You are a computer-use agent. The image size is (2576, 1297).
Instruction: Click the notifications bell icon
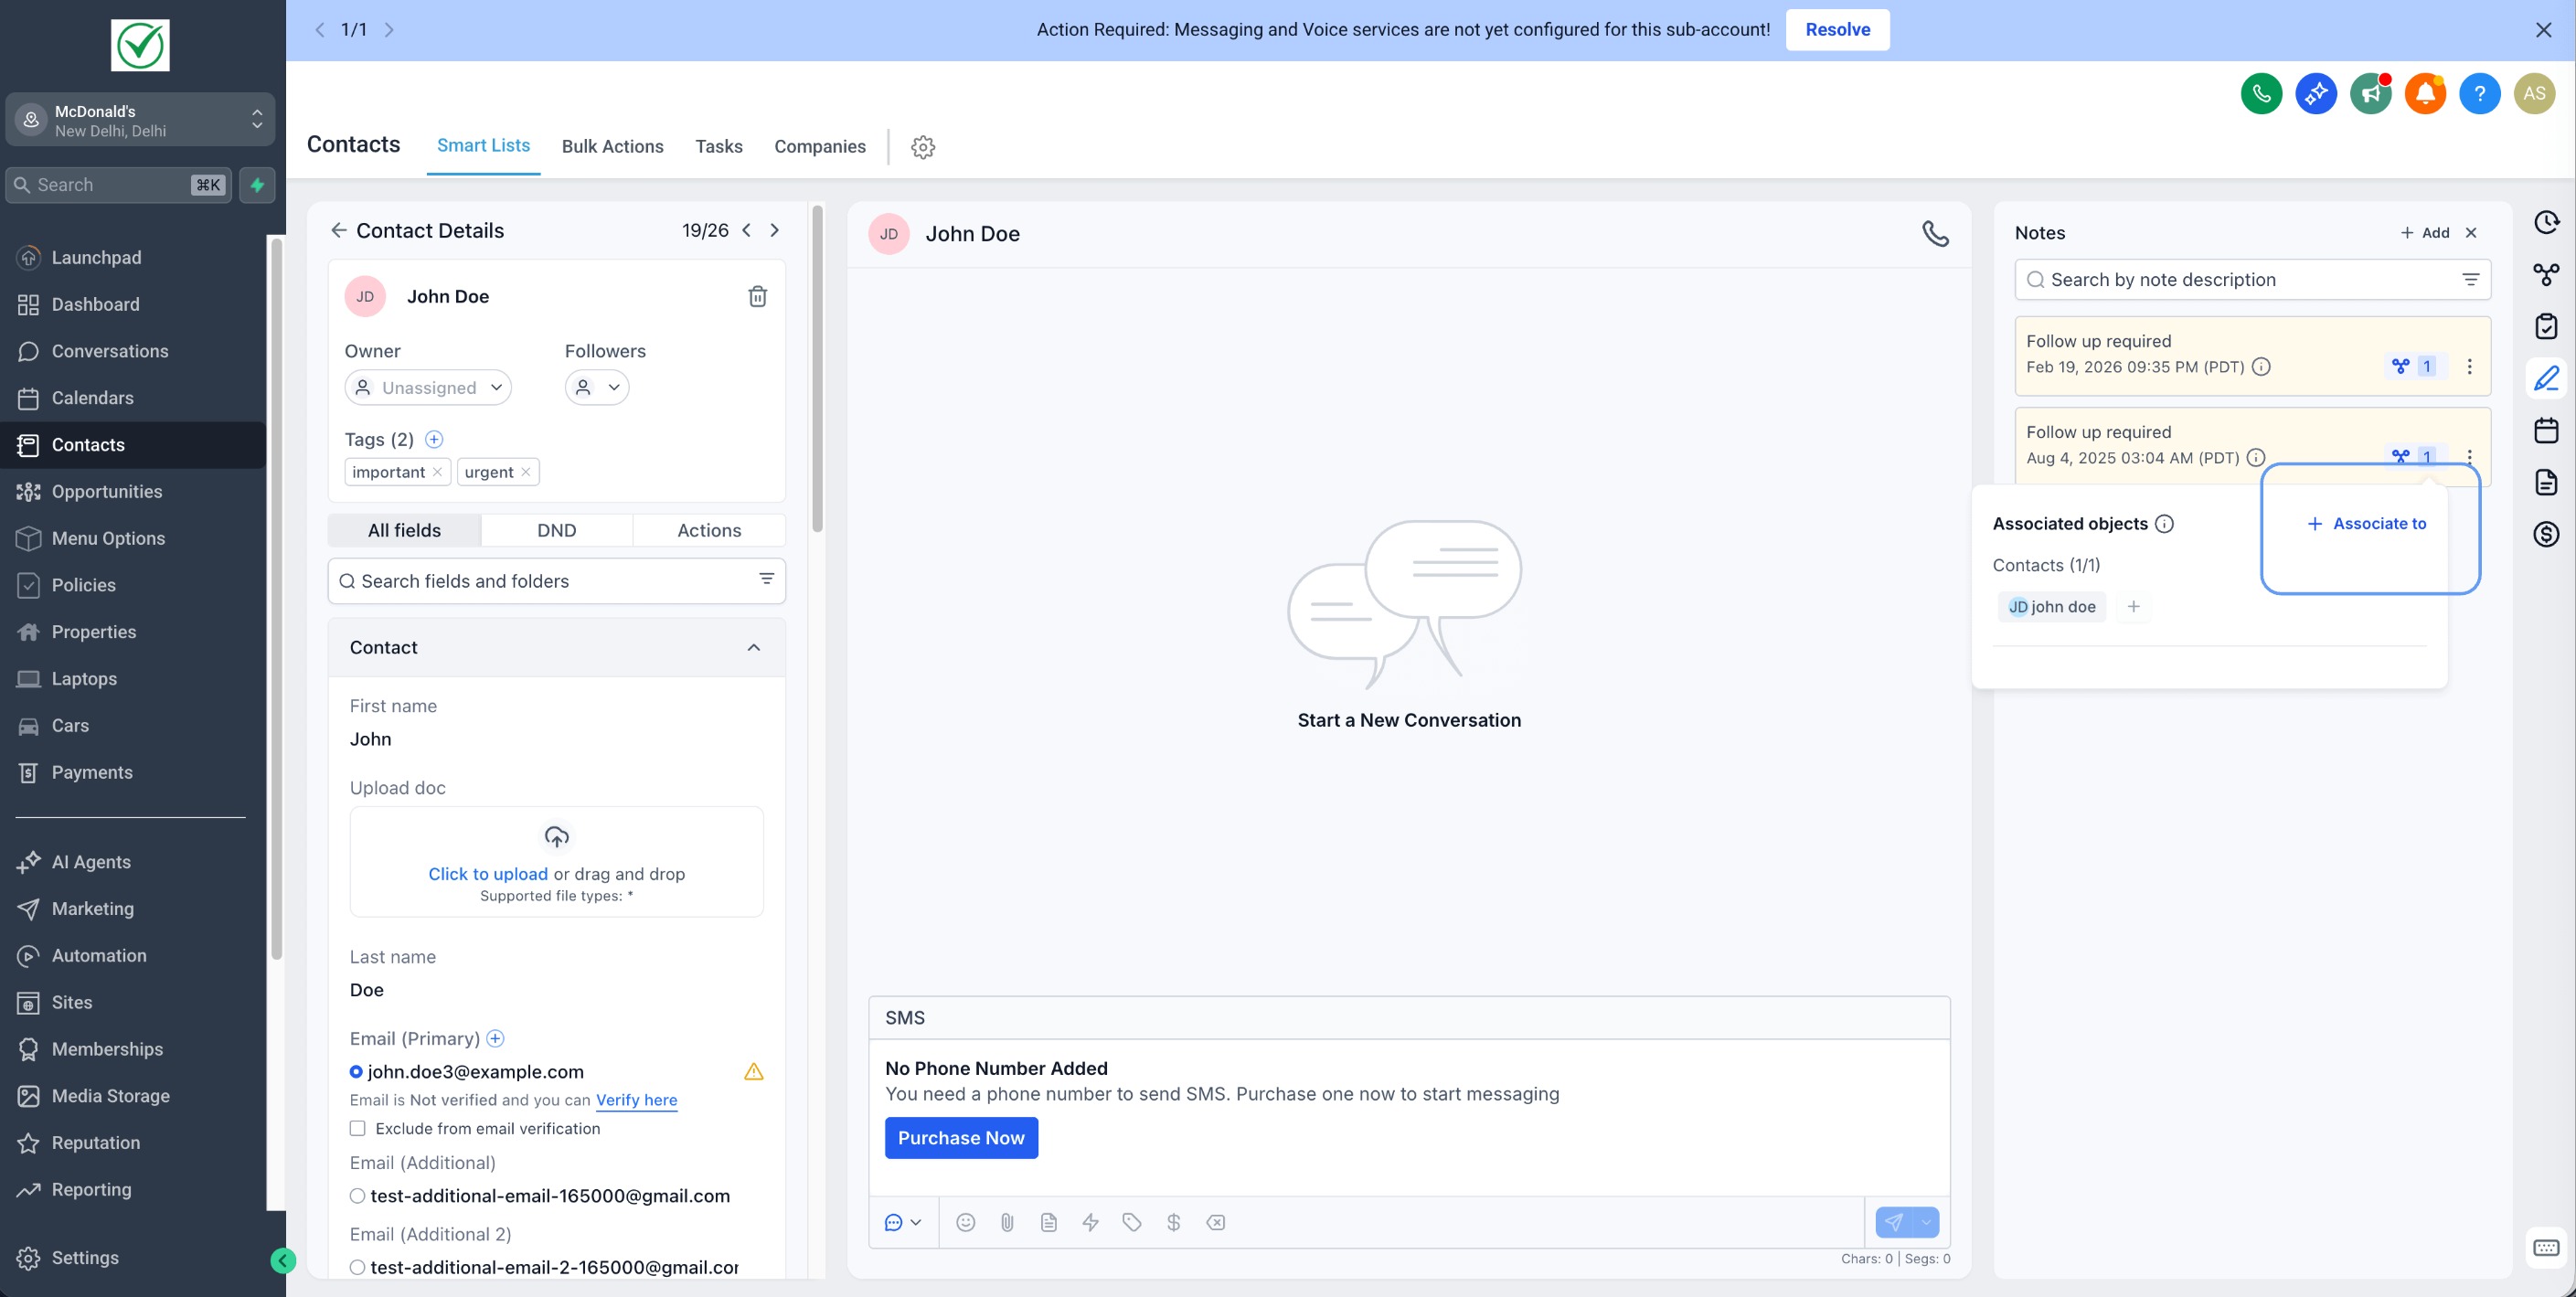pos(2425,94)
